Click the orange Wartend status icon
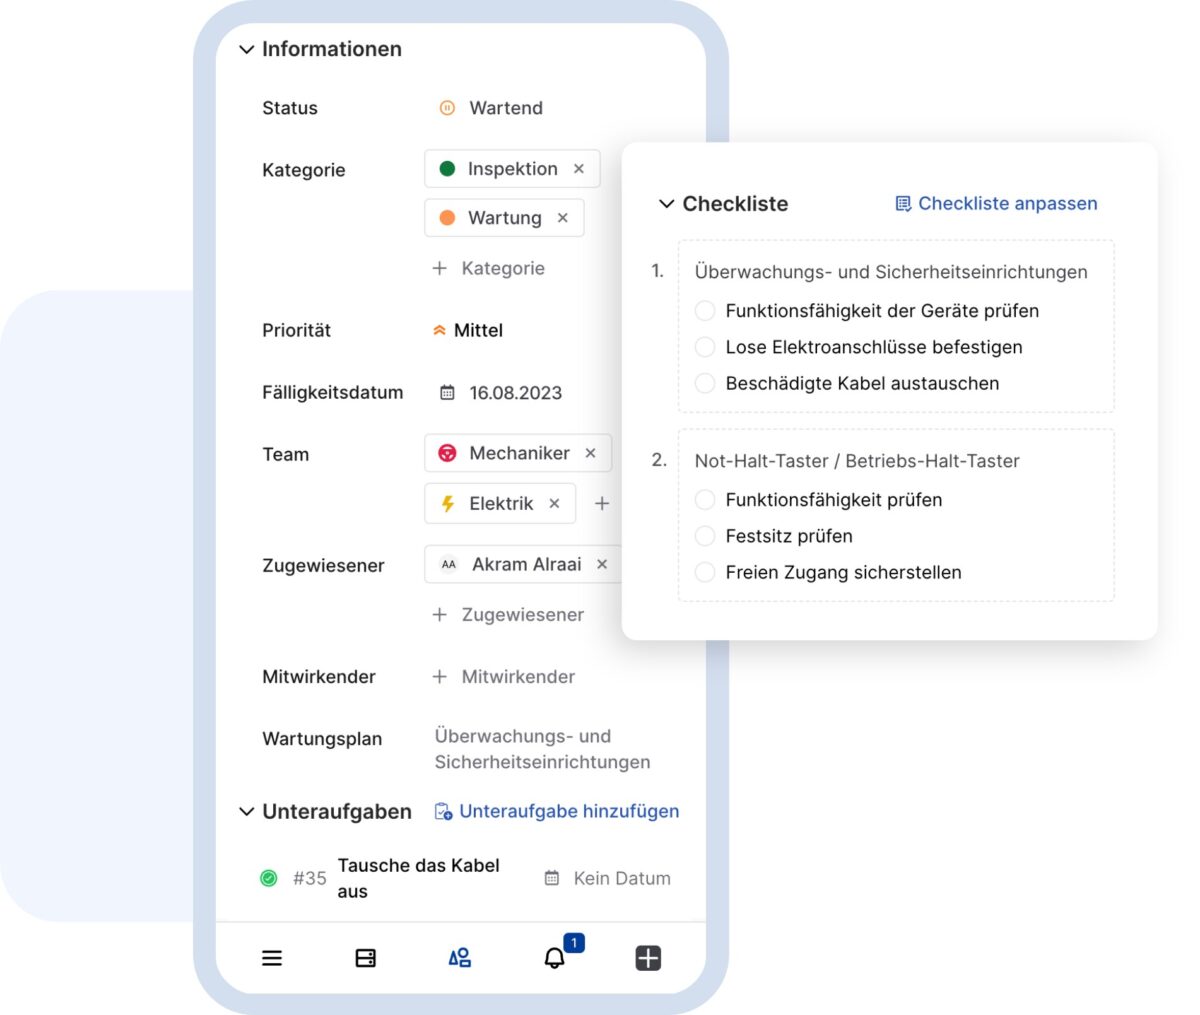The height and width of the screenshot is (1015, 1200). (446, 107)
